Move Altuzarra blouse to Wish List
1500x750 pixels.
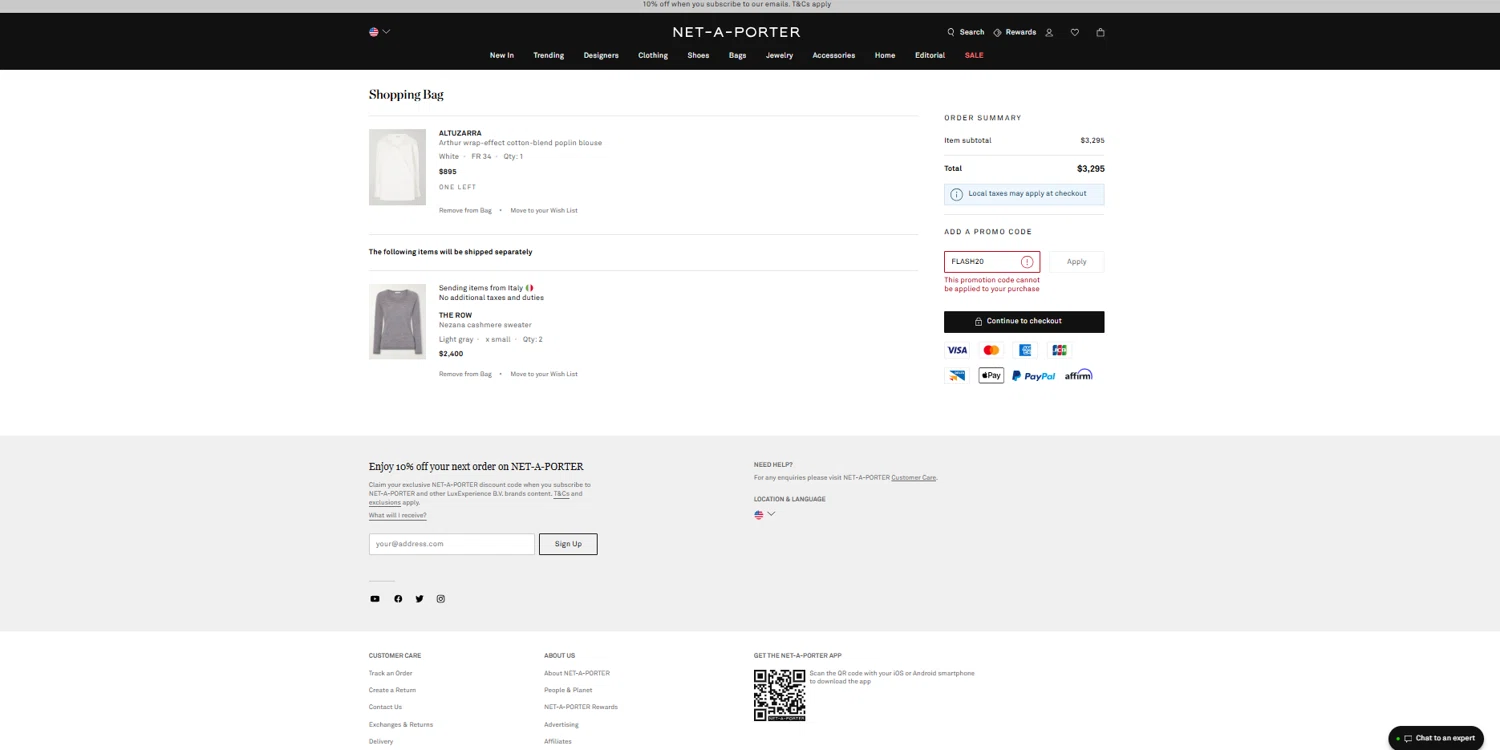544,210
